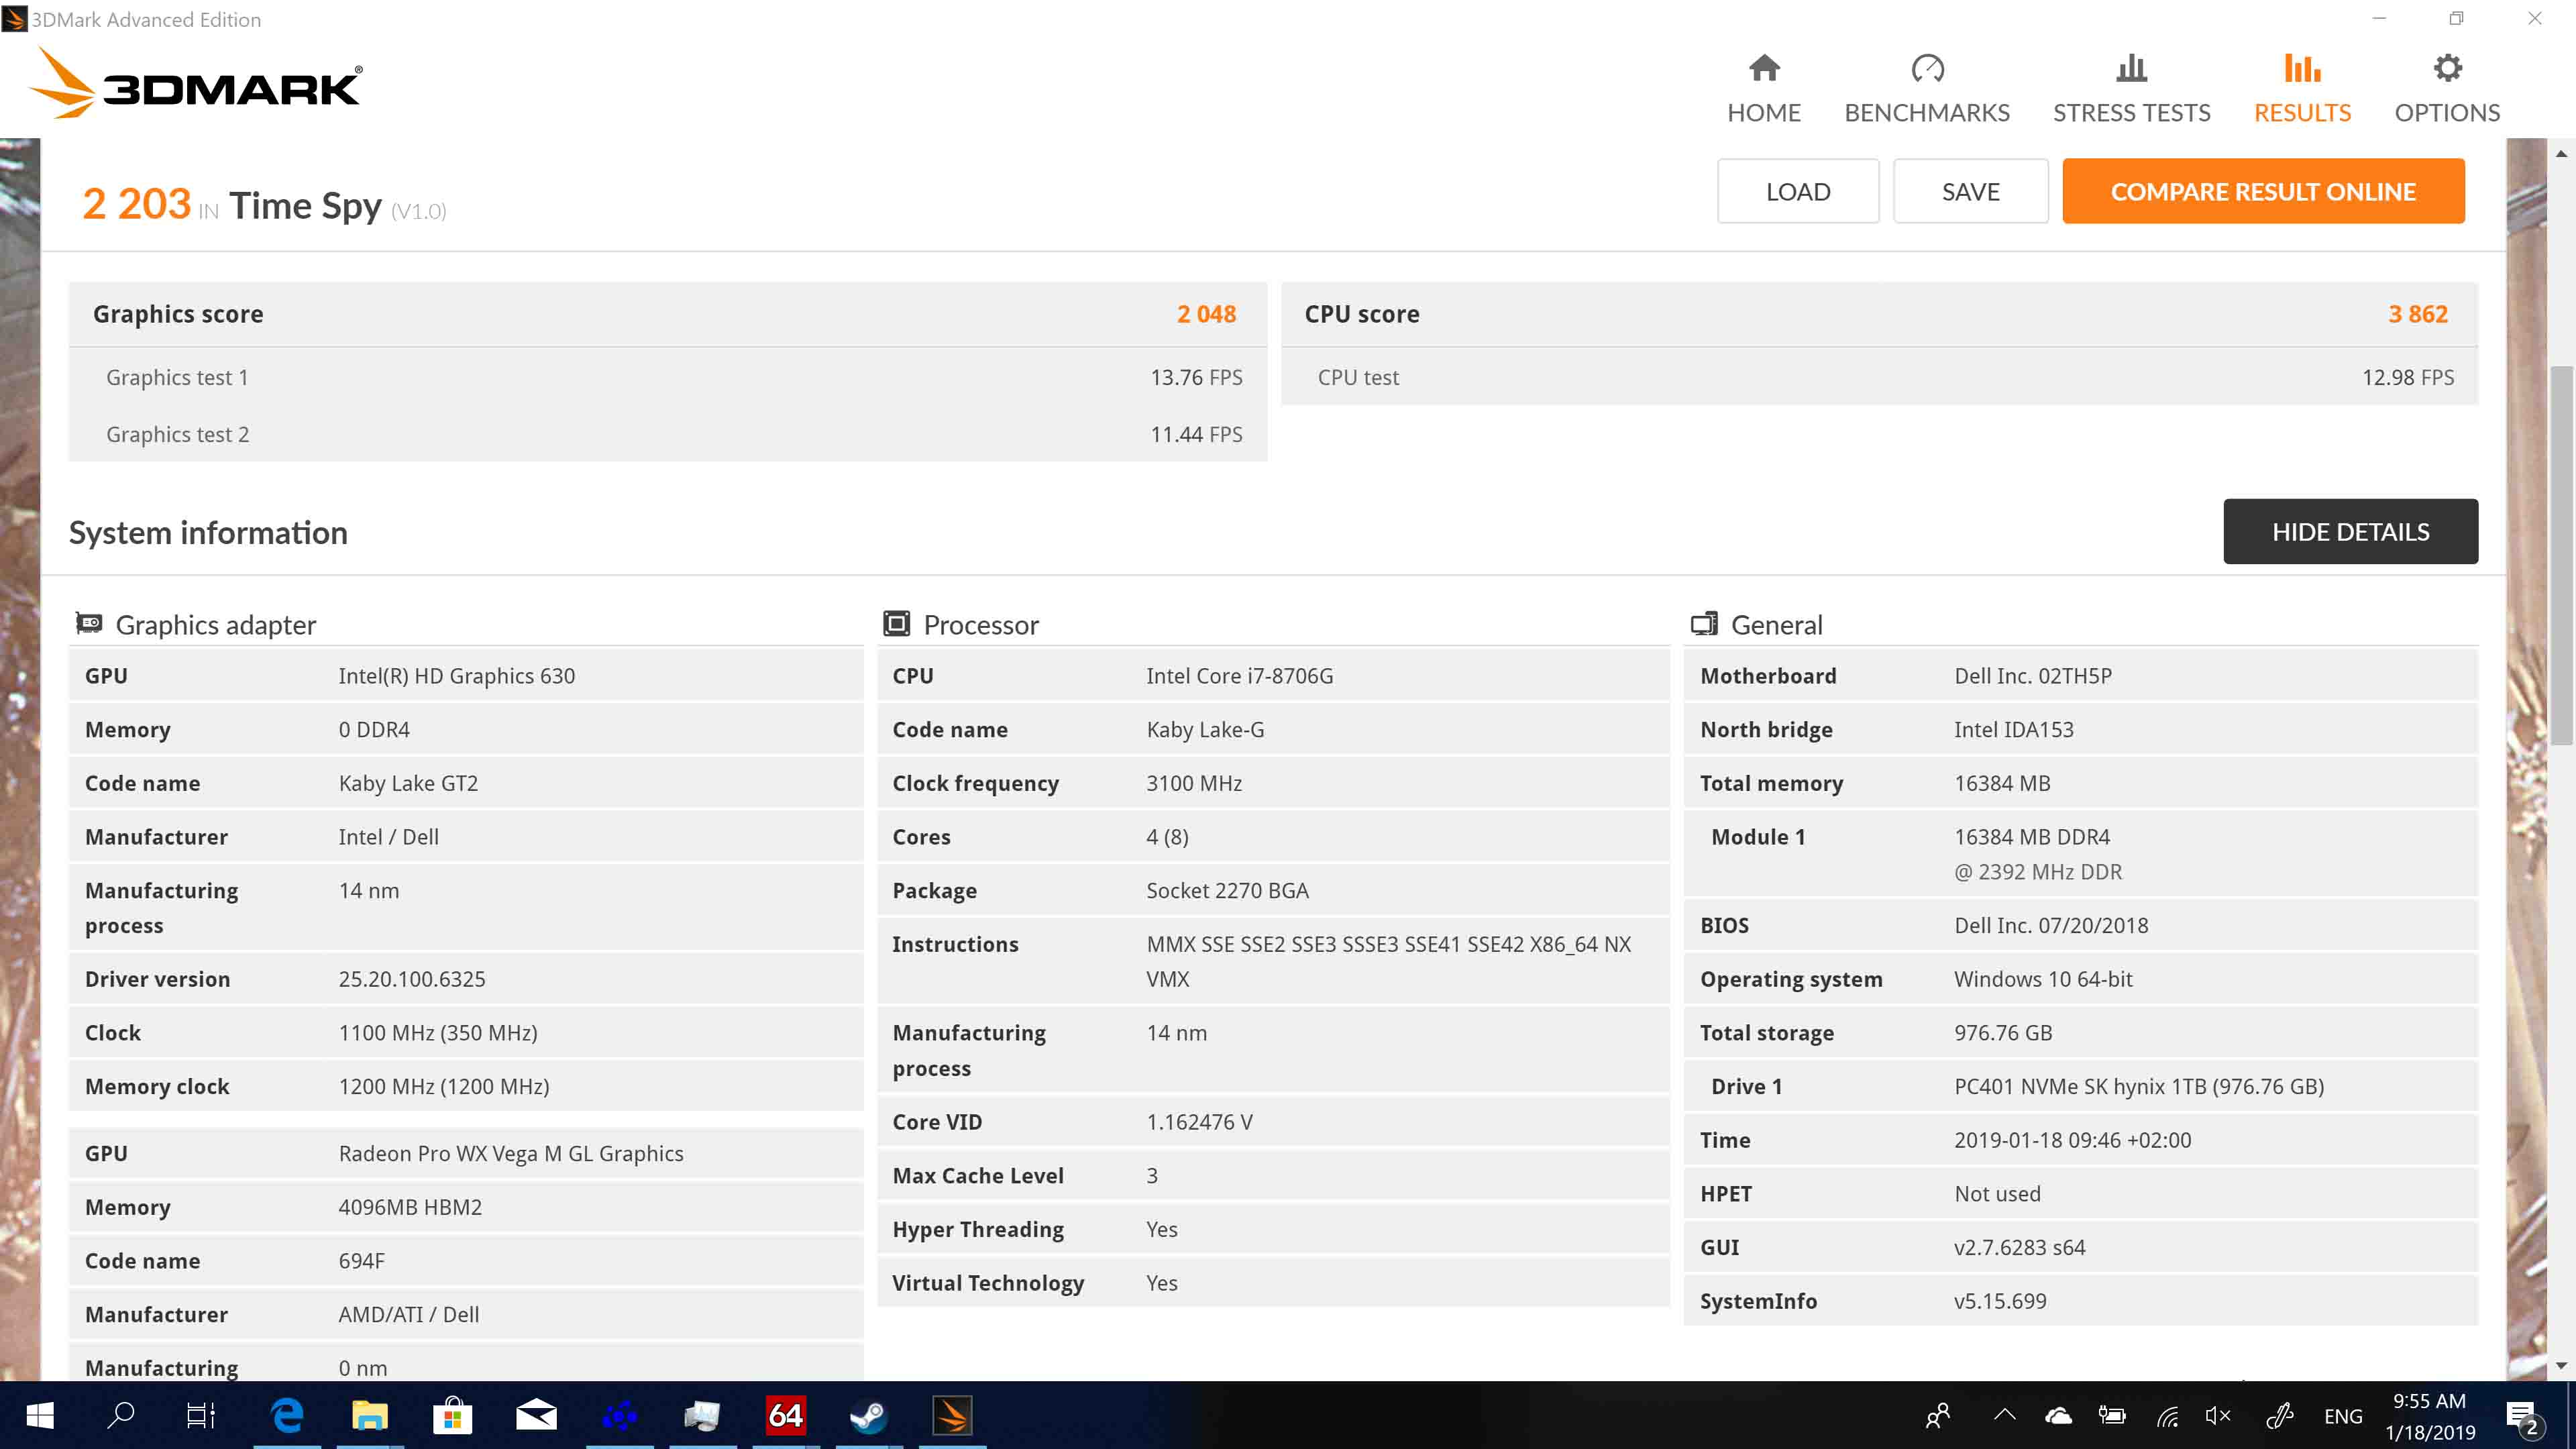The height and width of the screenshot is (1449, 2576).
Task: Click the CPU score value 3 862
Action: tap(2418, 314)
